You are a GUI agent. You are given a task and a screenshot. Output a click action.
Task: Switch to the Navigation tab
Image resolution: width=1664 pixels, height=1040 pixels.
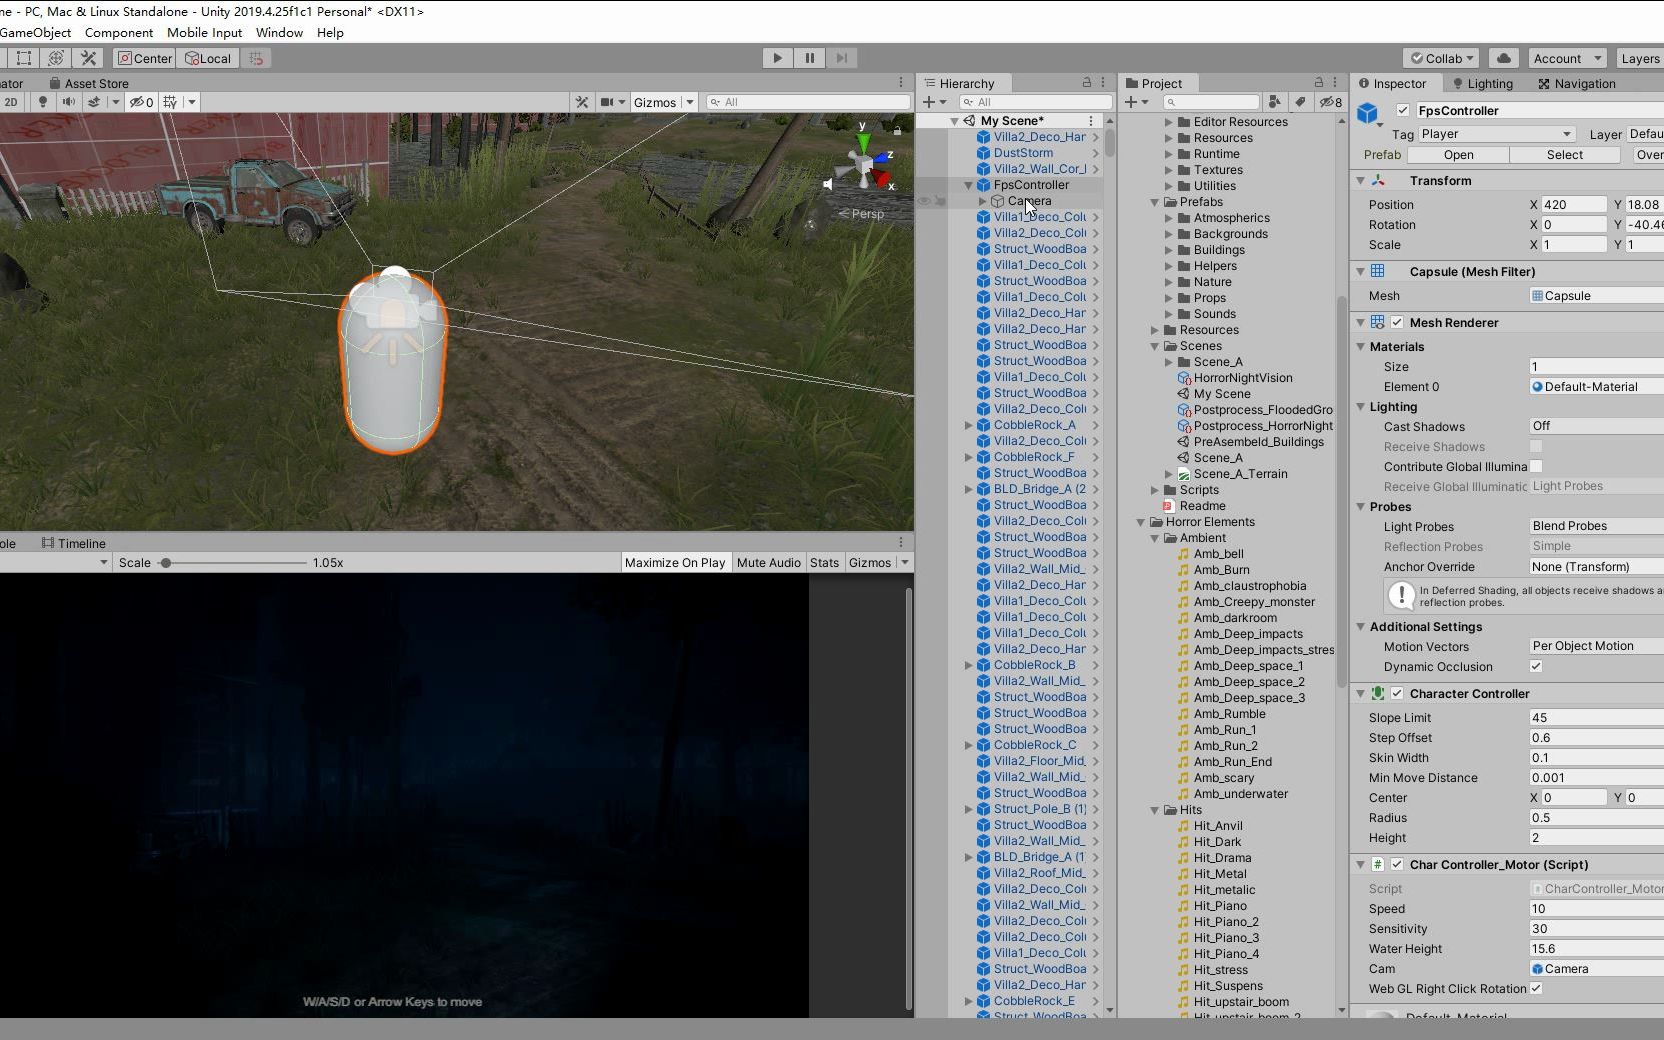point(1586,83)
